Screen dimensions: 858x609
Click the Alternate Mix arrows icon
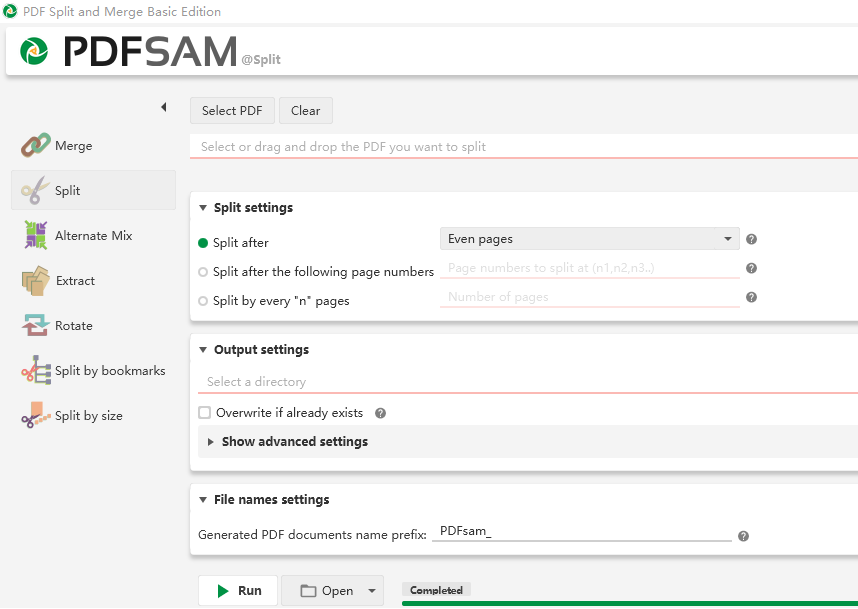pyautogui.click(x=36, y=235)
